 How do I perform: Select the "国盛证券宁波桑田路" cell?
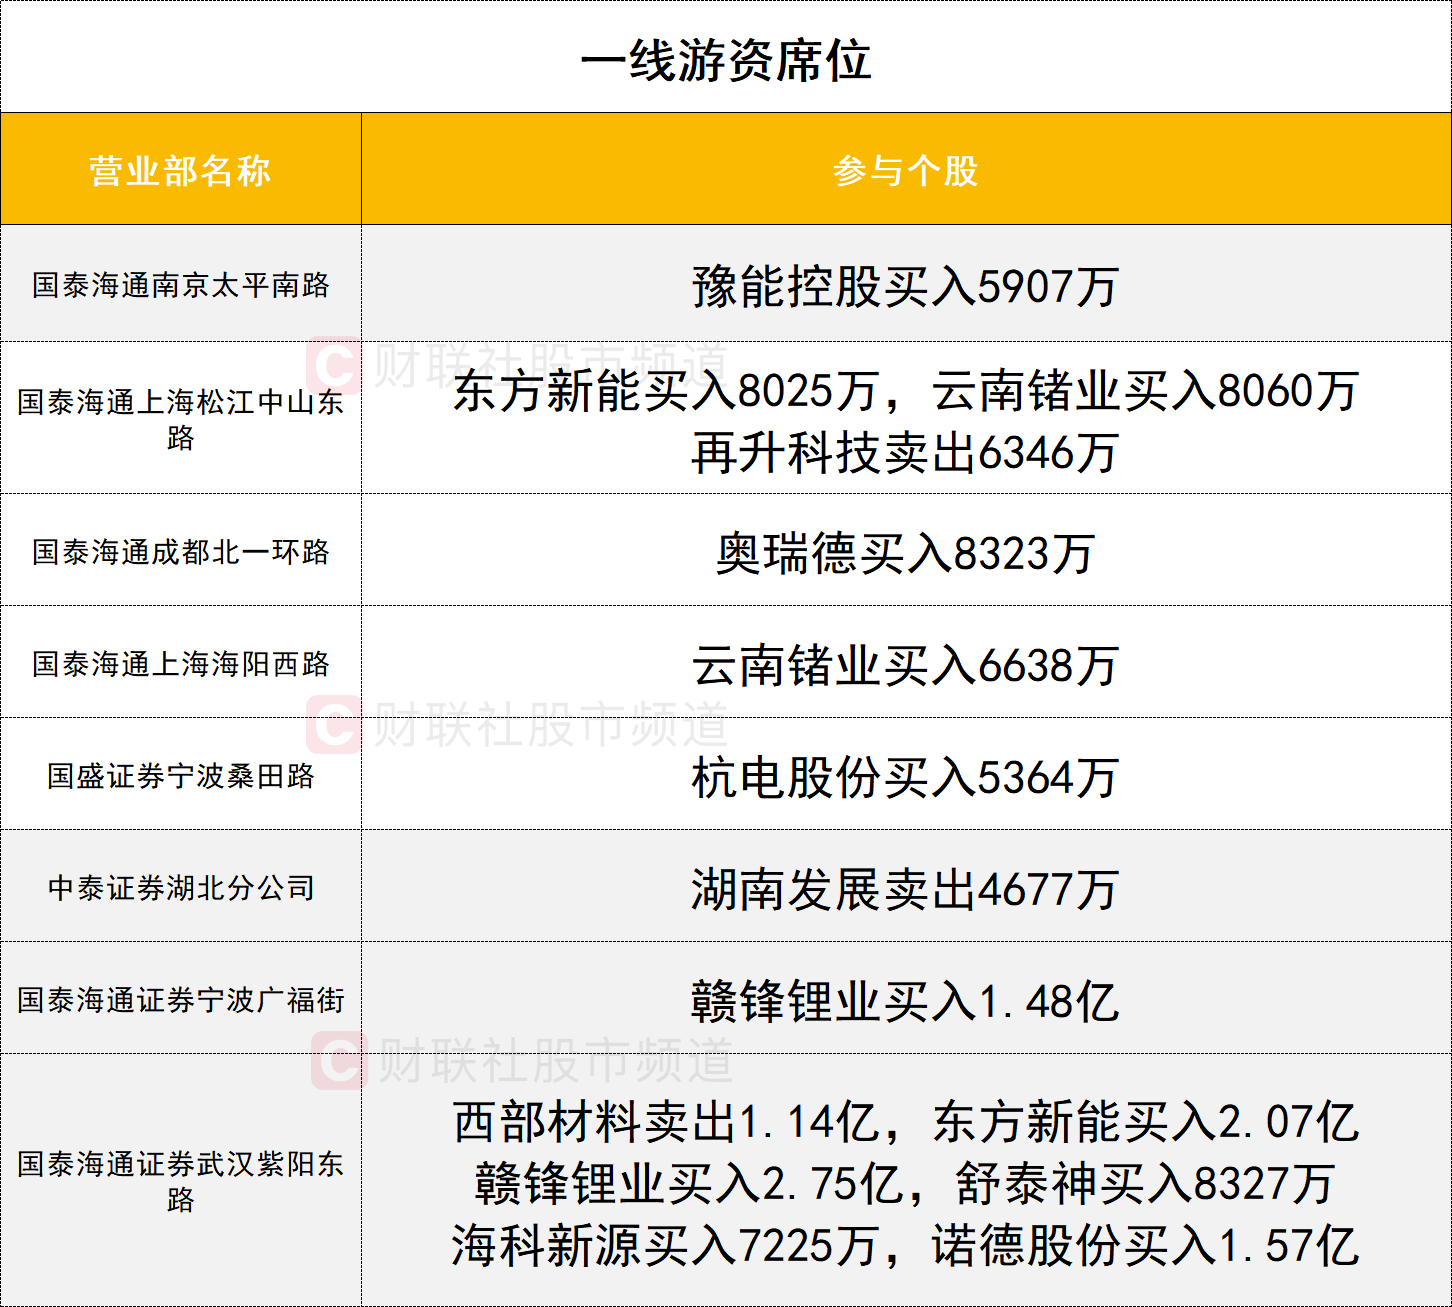click(x=181, y=774)
